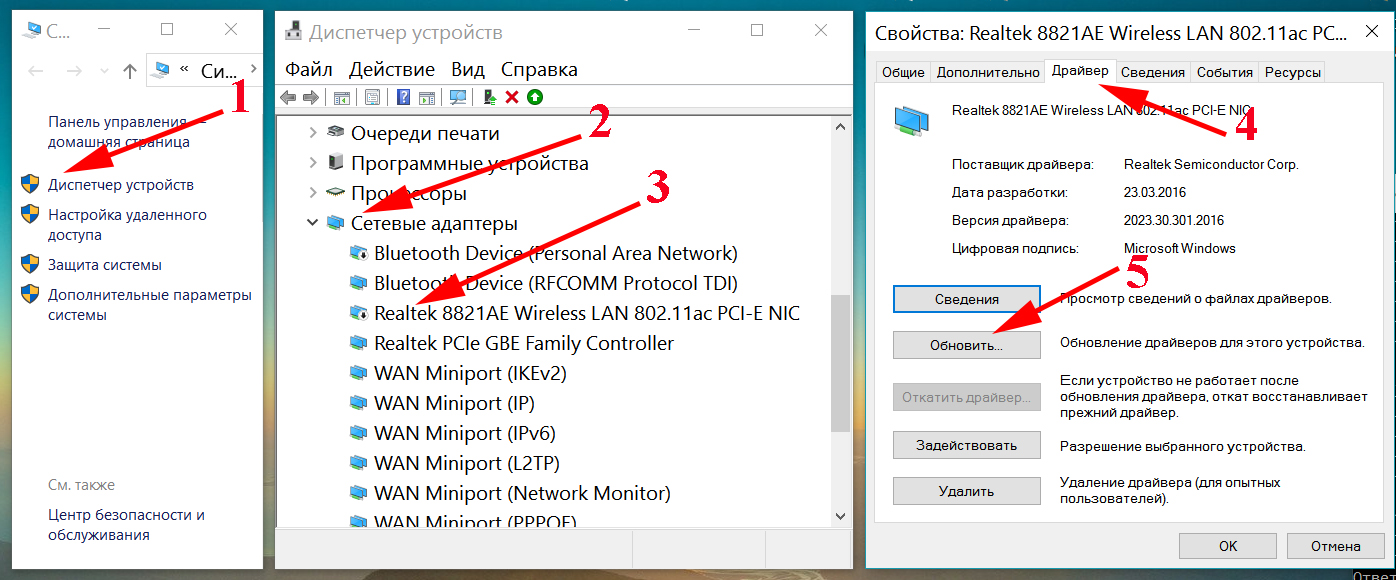
Task: Switch to the Сведения tab
Action: pos(1153,72)
